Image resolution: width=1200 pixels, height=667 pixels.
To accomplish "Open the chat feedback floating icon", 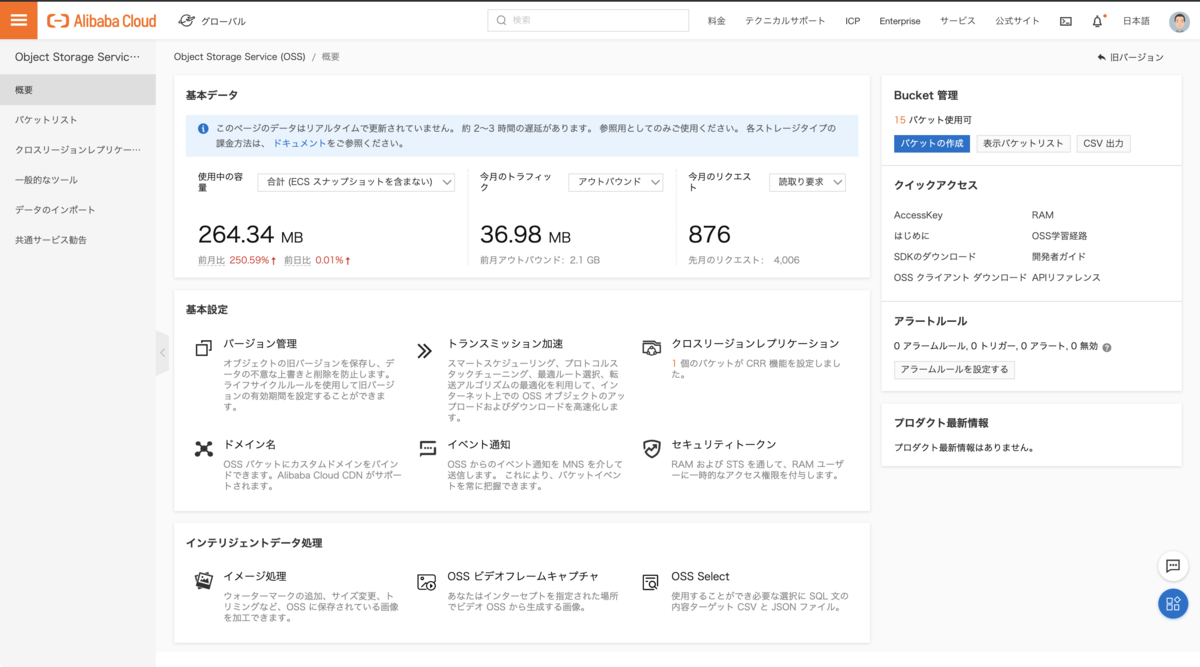I will (x=1173, y=566).
